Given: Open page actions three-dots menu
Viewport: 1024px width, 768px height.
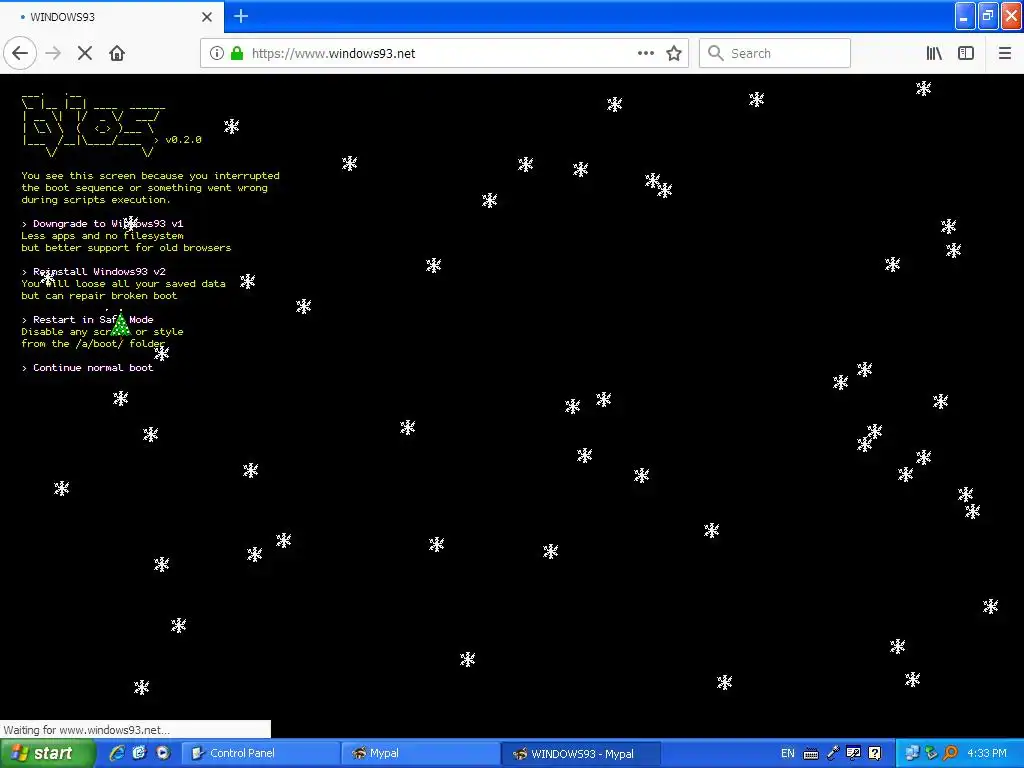Looking at the screenshot, I should 646,54.
